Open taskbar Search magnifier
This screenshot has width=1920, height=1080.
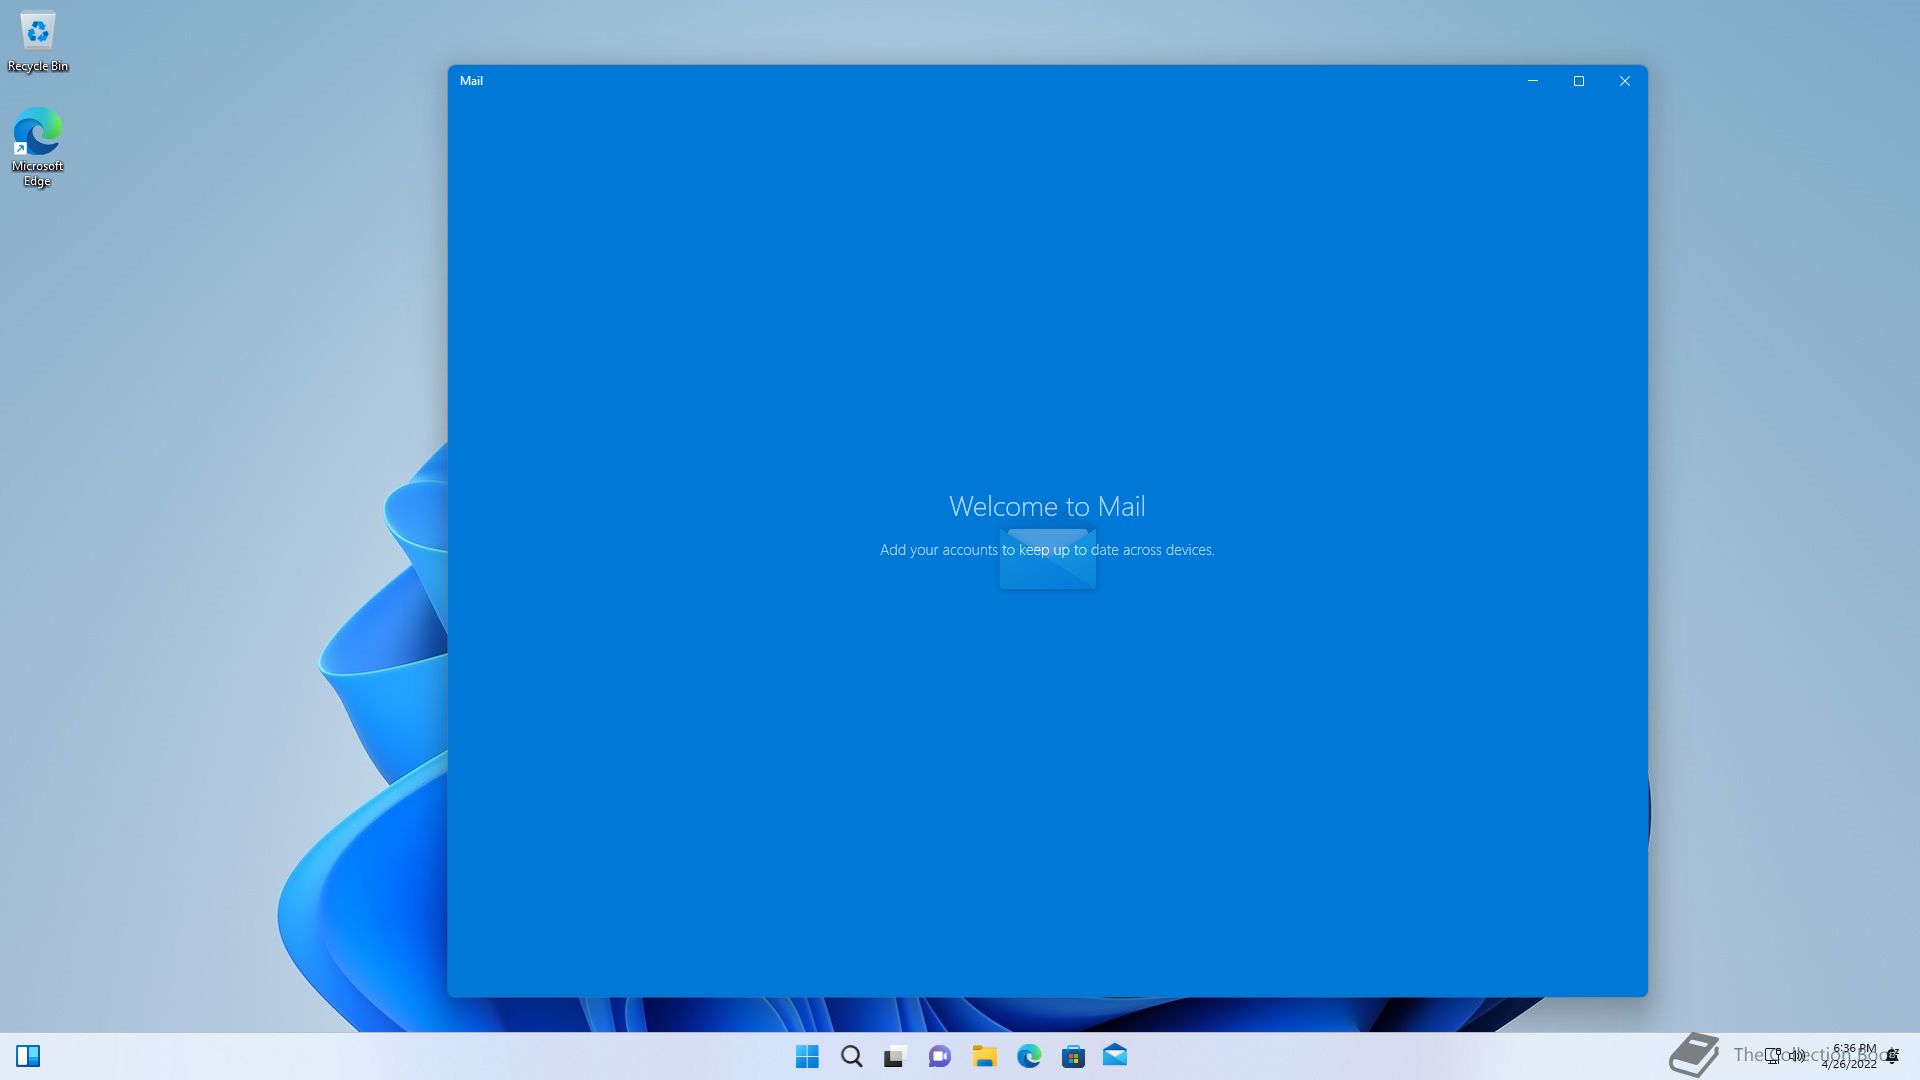pos(851,1056)
